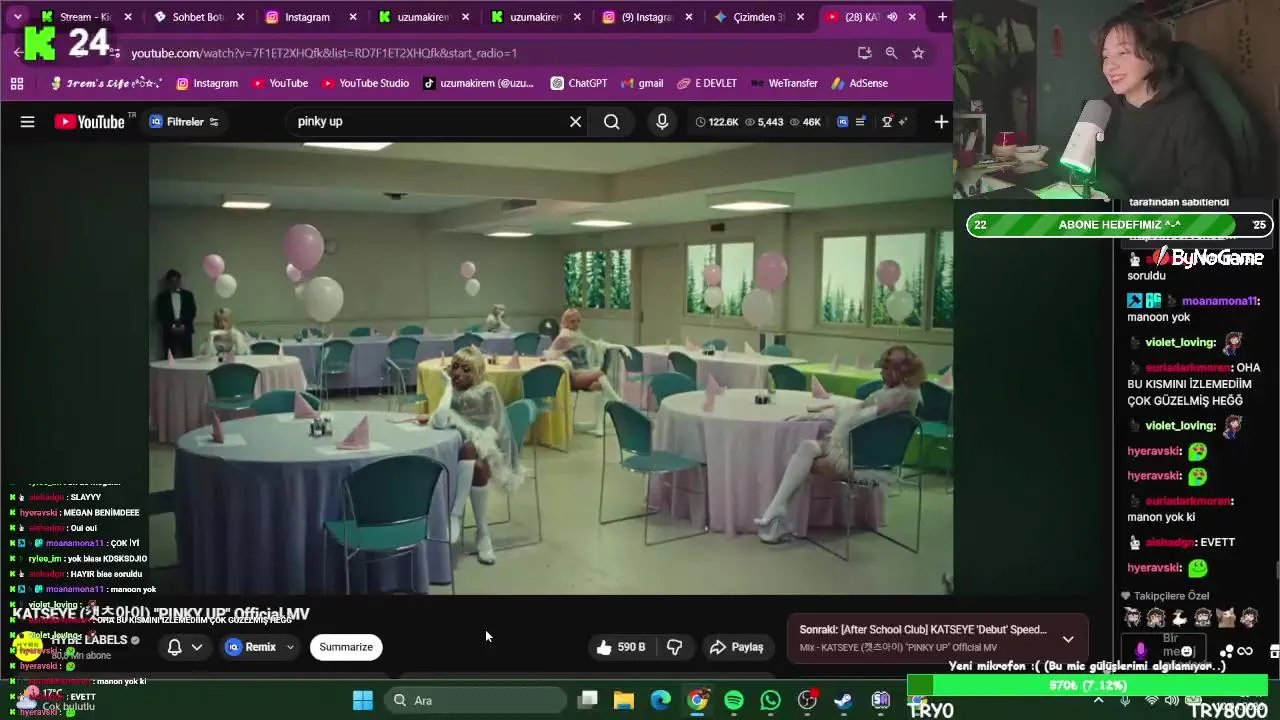Switch to the '(9) Instagram' browser tab

click(x=648, y=17)
